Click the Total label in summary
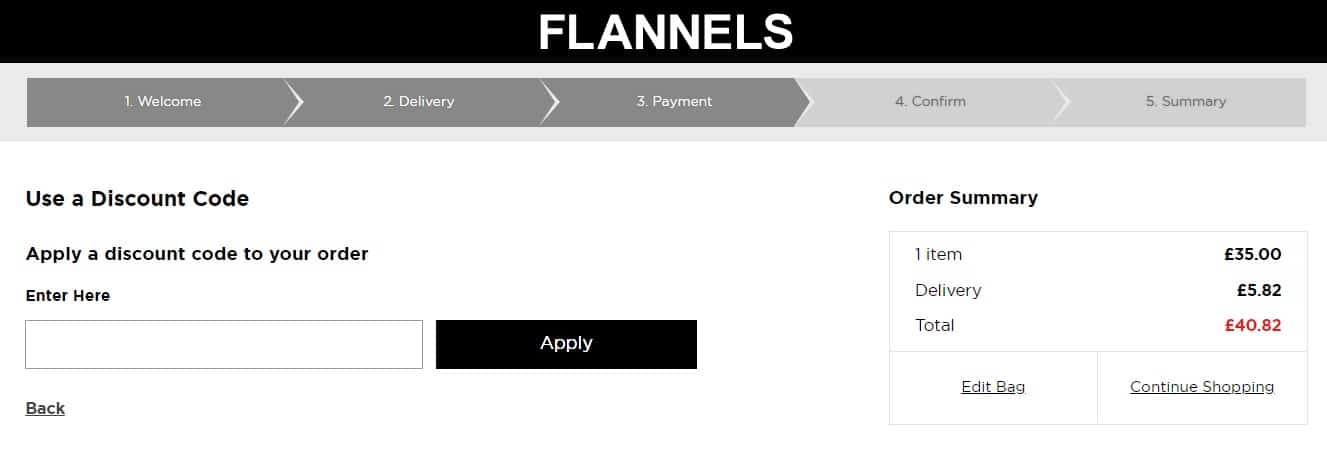Screen dimensions: 1327x471 (934, 326)
